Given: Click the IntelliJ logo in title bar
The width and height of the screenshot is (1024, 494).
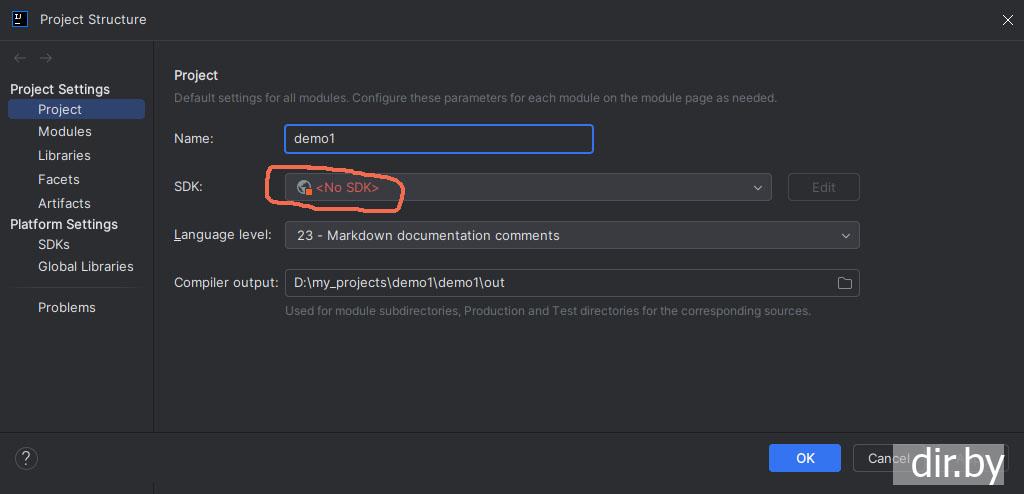Looking at the screenshot, I should click(19, 18).
